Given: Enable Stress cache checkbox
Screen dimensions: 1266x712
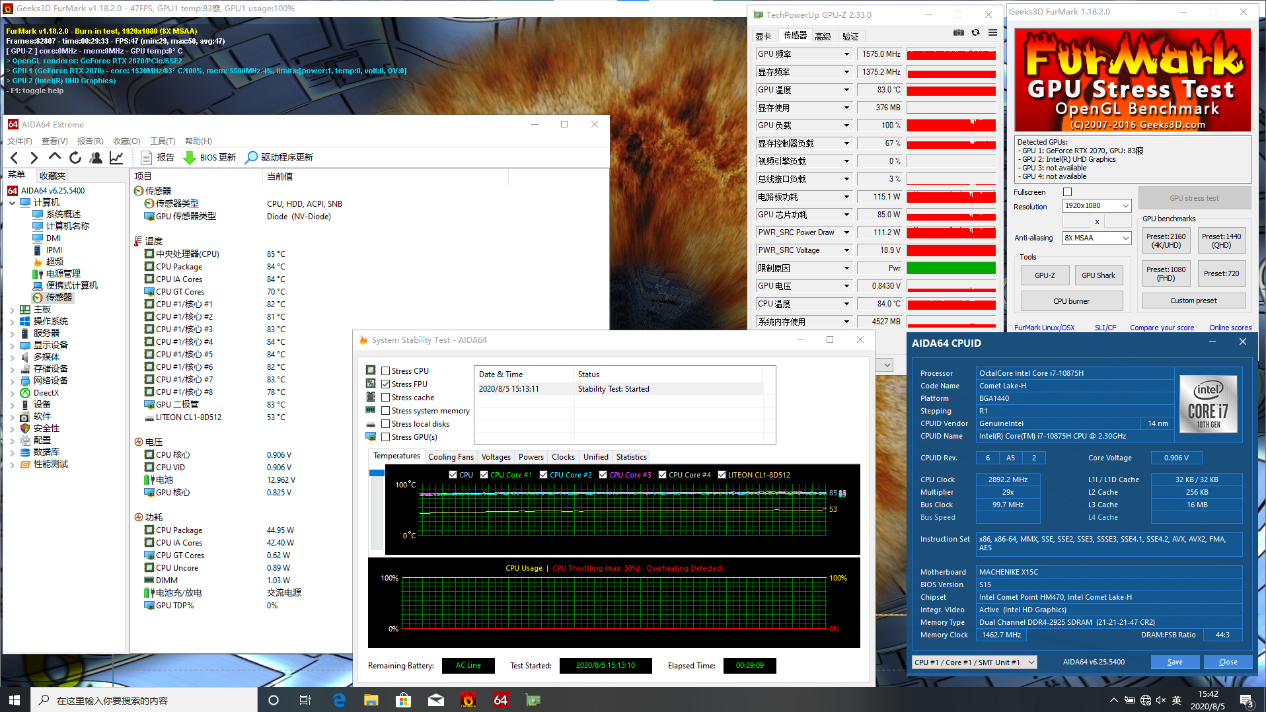Looking at the screenshot, I should (x=386, y=397).
